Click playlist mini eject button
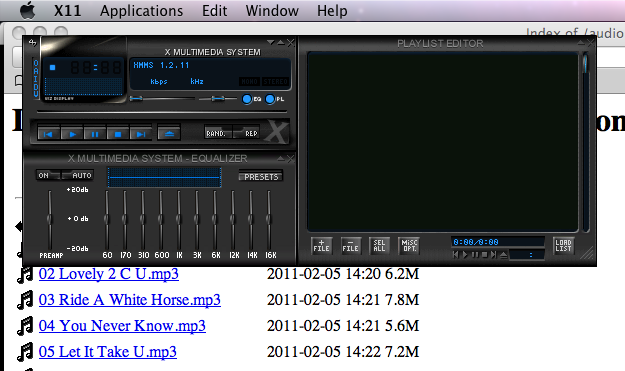 coord(503,254)
